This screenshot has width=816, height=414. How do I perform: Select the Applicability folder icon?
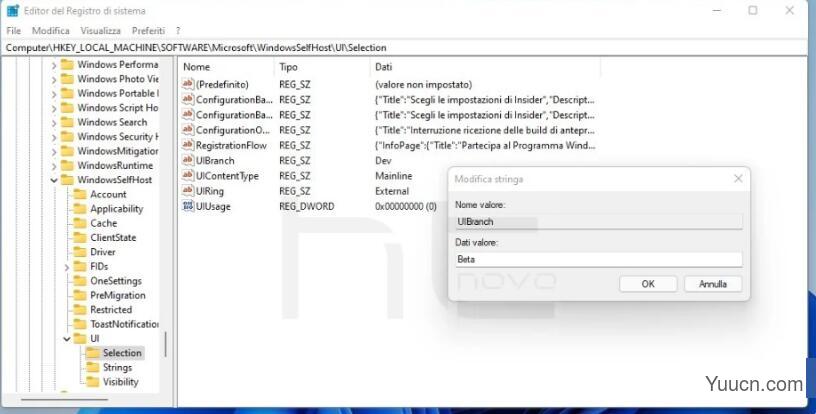coord(80,209)
